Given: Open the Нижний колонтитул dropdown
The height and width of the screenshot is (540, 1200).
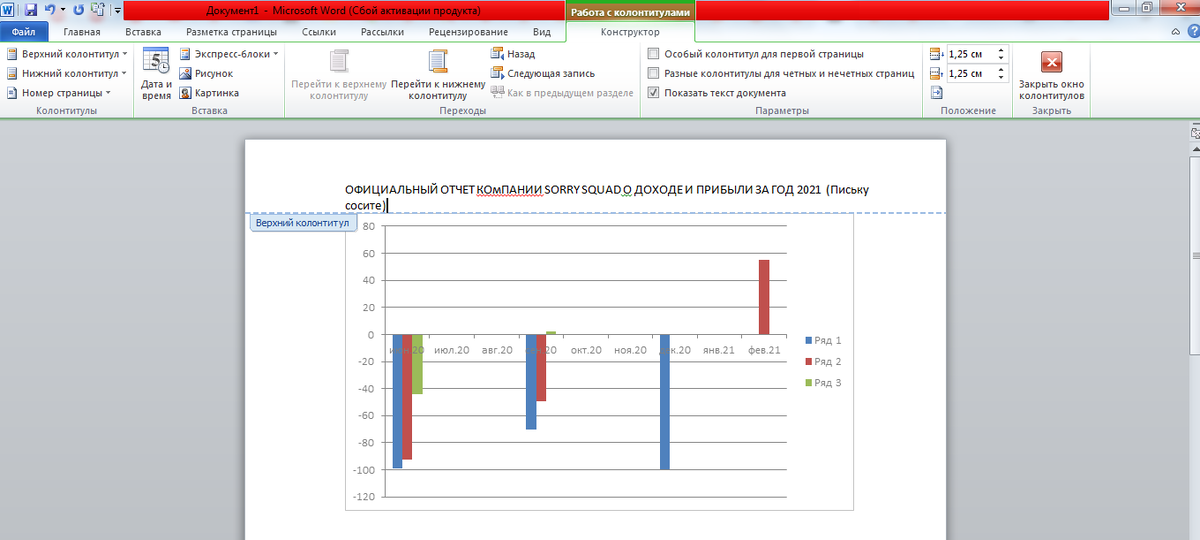Looking at the screenshot, I should (x=66, y=73).
